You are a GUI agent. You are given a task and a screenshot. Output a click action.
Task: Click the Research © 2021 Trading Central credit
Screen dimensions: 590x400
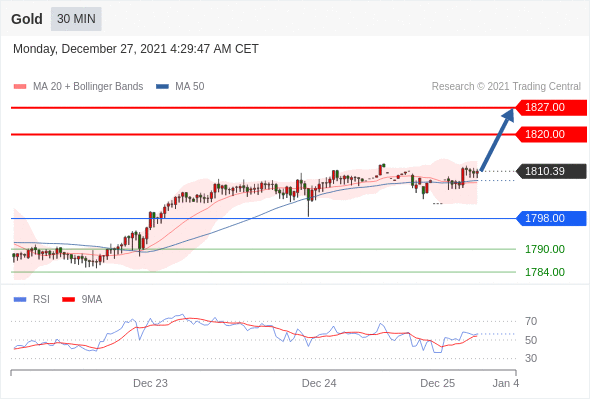click(x=506, y=87)
